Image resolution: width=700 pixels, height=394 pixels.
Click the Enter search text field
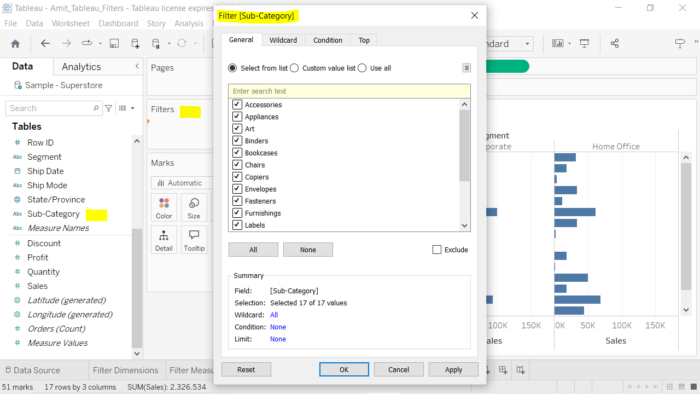pos(349,91)
